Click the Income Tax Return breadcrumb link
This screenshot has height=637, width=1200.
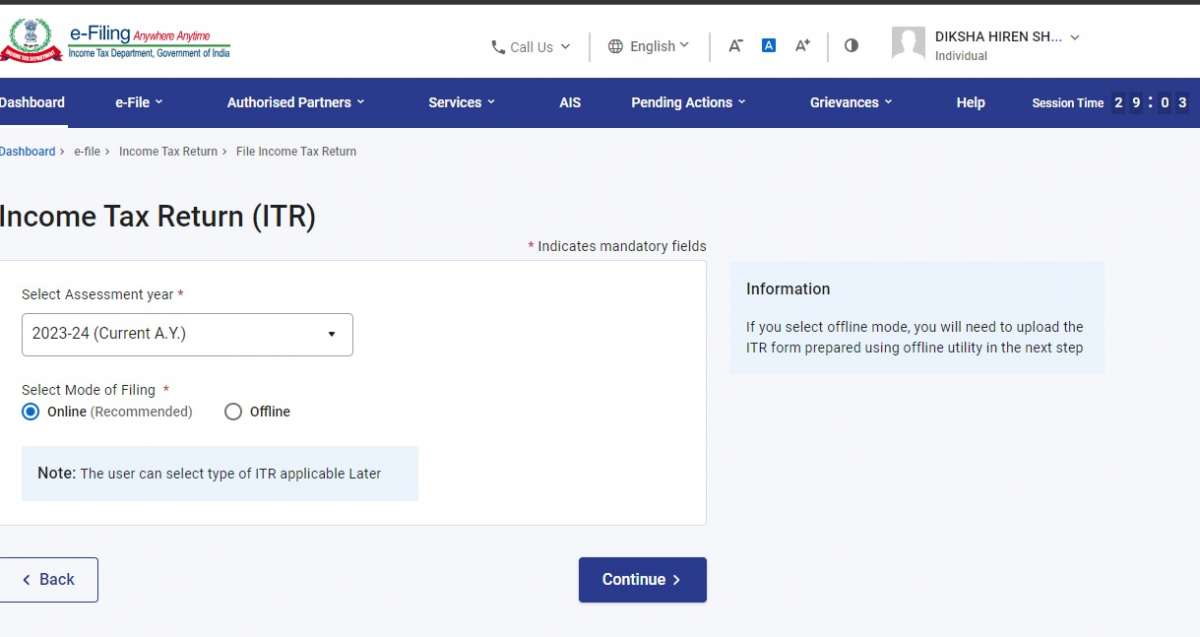168,151
